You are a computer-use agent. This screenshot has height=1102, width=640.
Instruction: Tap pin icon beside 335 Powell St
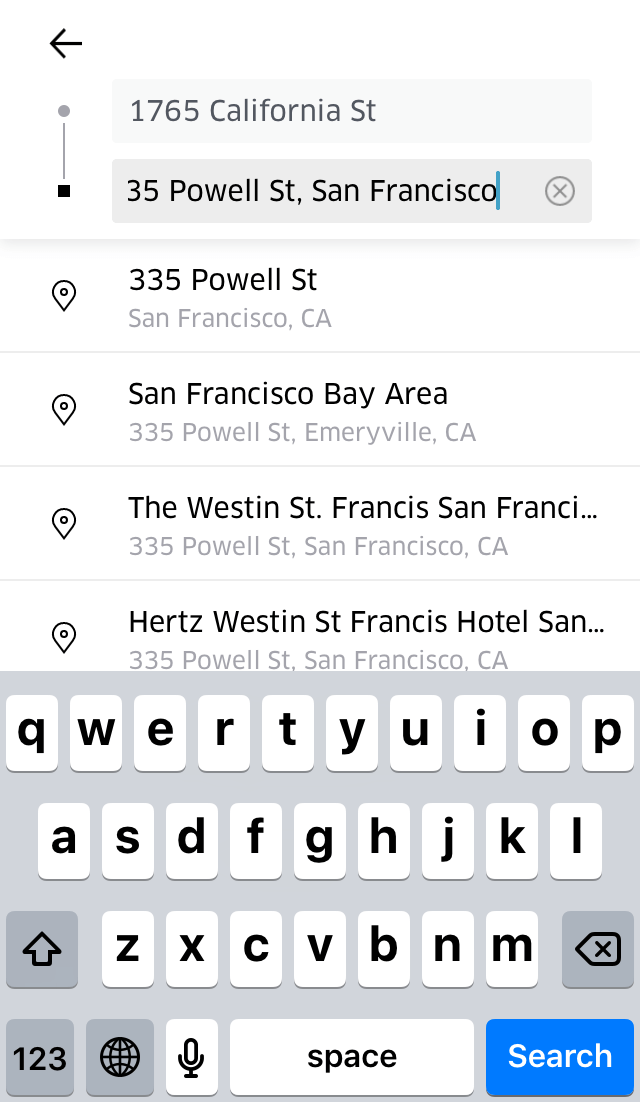(x=64, y=296)
